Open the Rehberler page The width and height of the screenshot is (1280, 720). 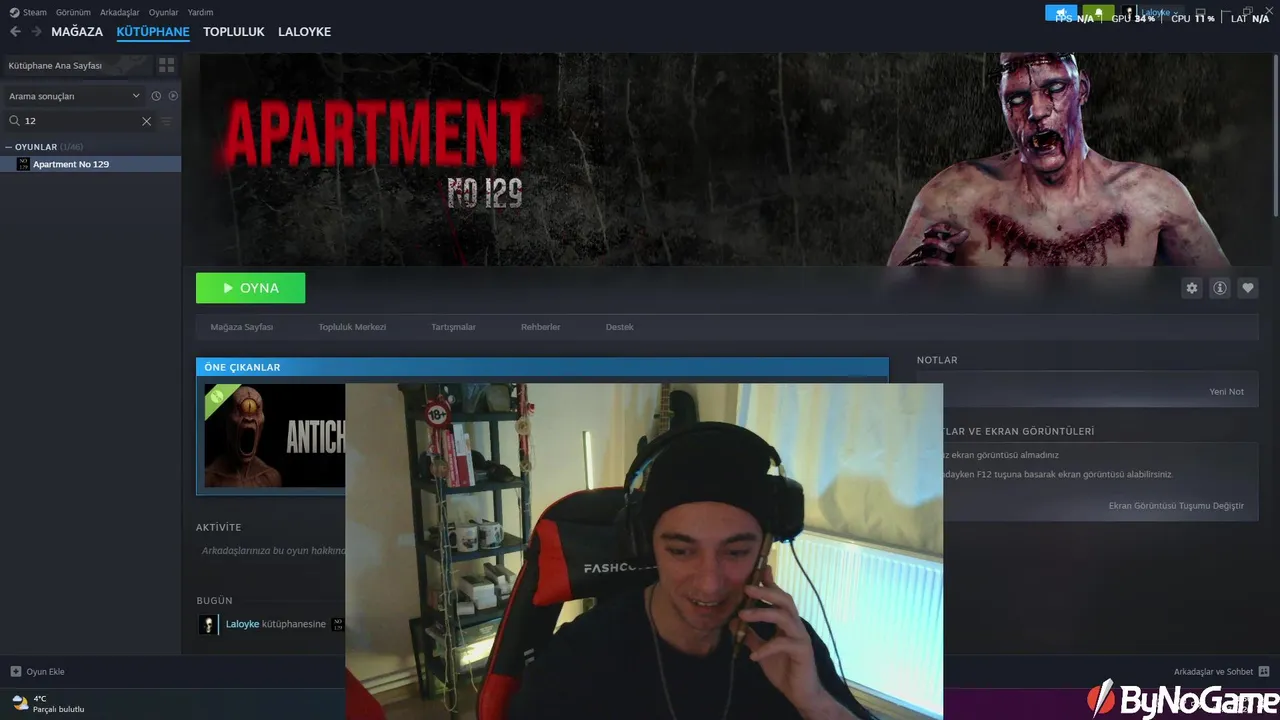540,327
